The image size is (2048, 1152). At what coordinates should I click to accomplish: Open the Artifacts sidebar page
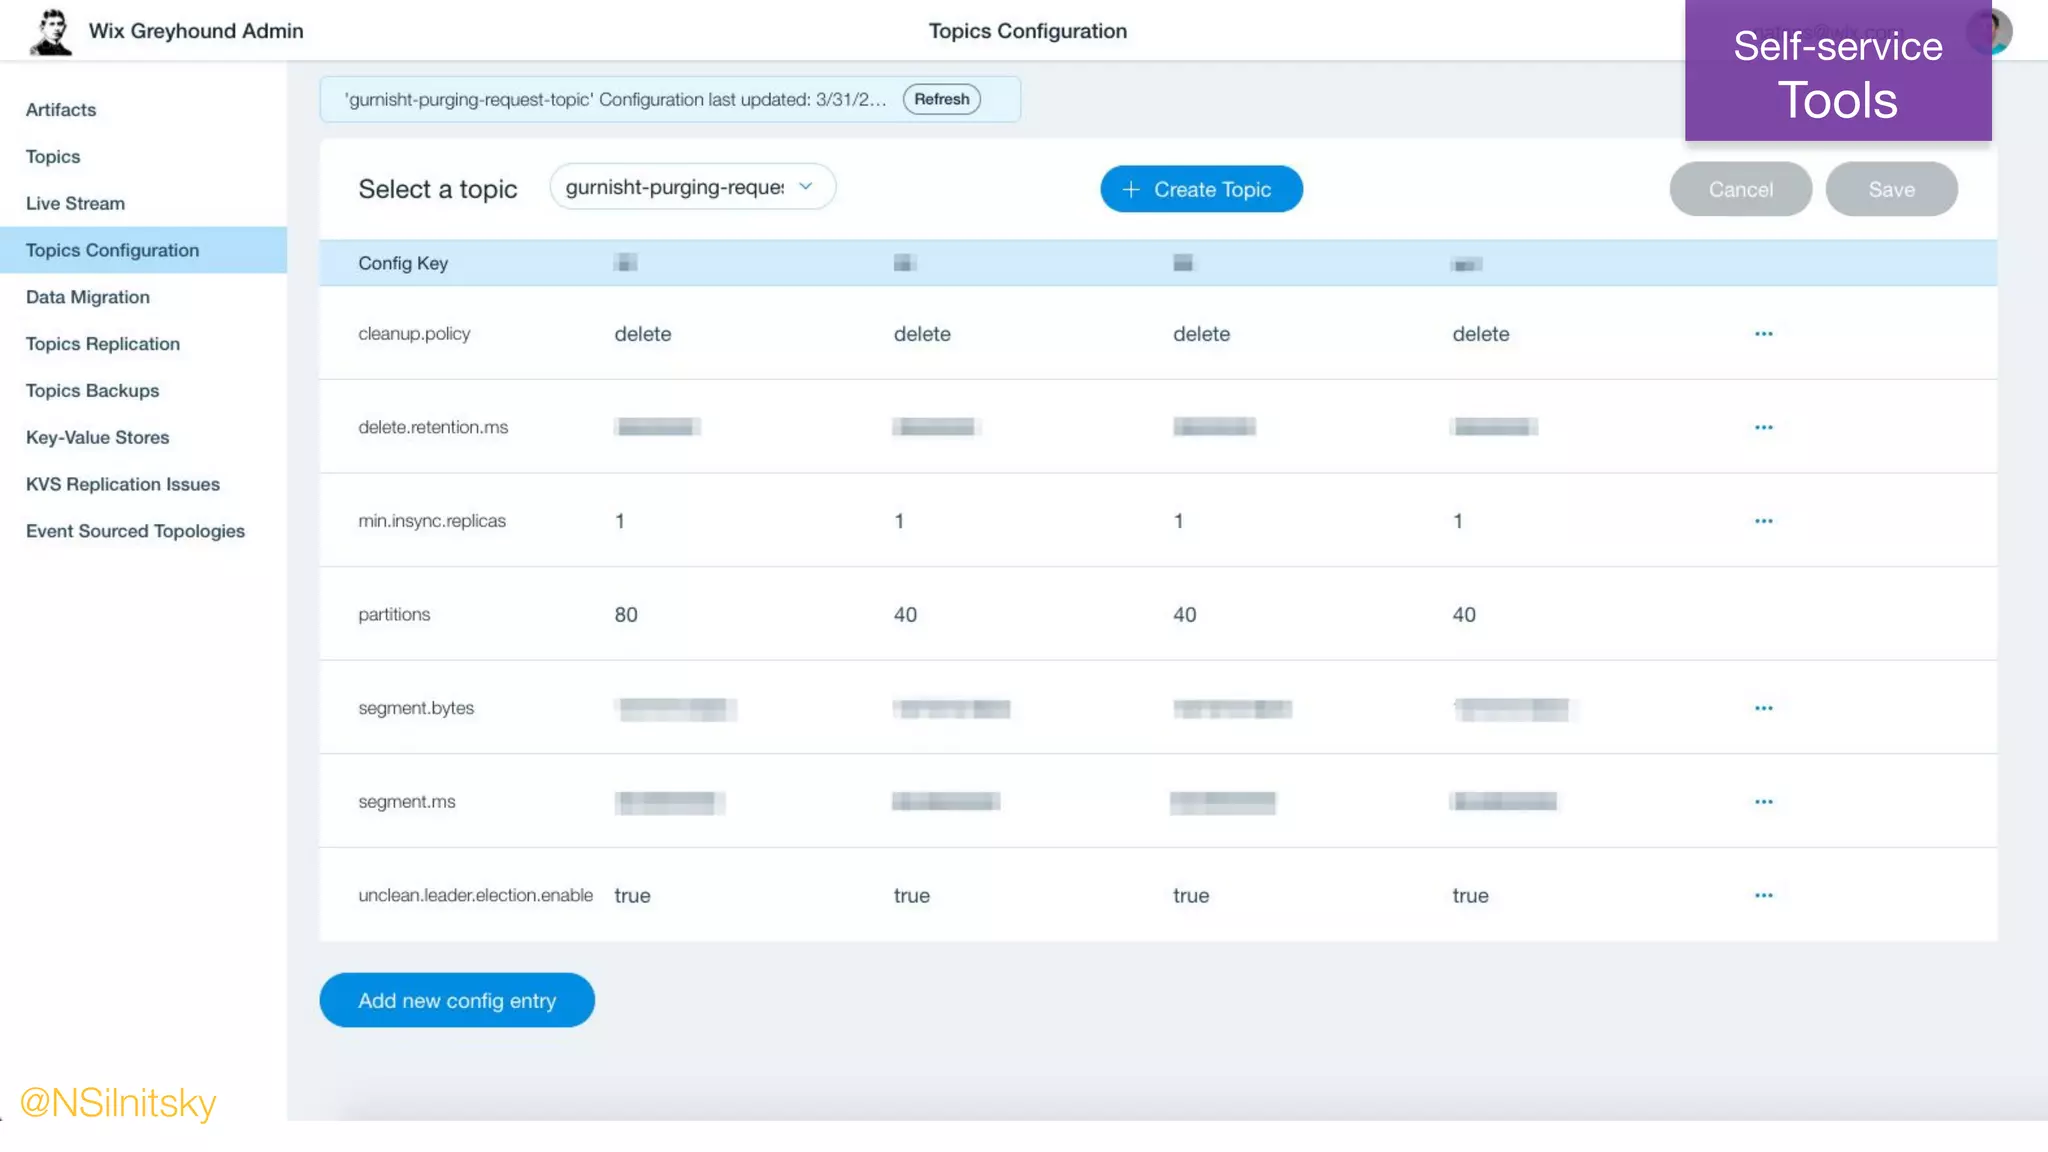click(61, 110)
